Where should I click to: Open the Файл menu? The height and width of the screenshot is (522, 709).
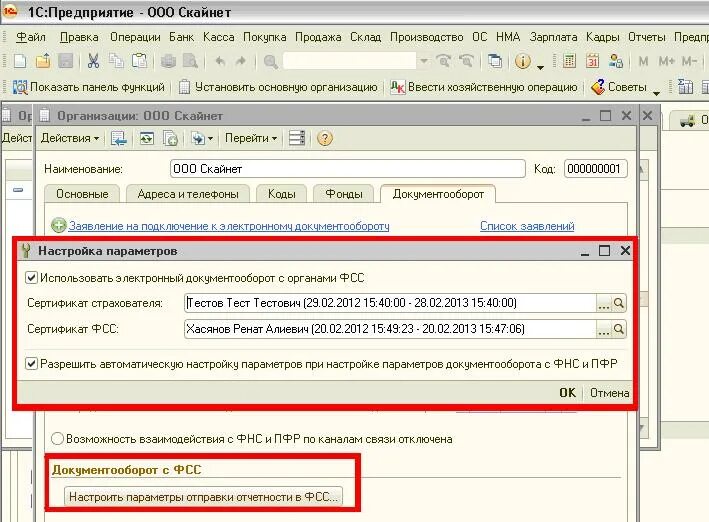31,37
